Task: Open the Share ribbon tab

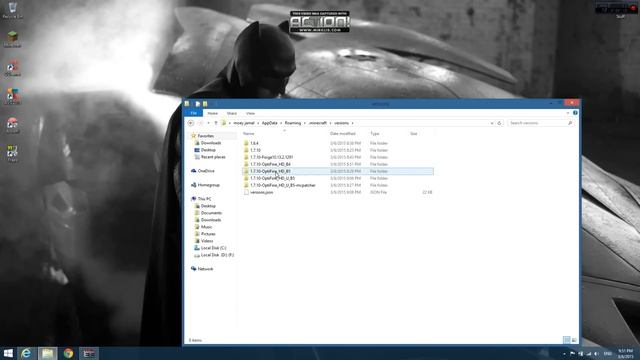Action: click(x=231, y=113)
